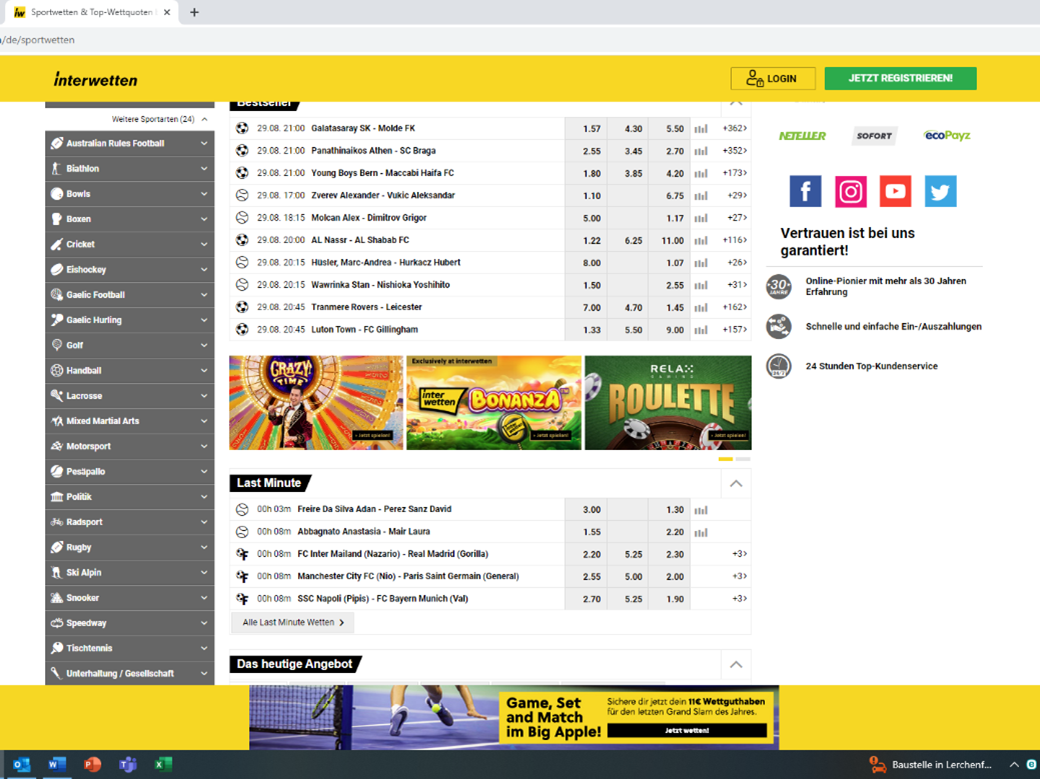Collapse the Last Minute section
The width and height of the screenshot is (1040, 779).
click(736, 484)
